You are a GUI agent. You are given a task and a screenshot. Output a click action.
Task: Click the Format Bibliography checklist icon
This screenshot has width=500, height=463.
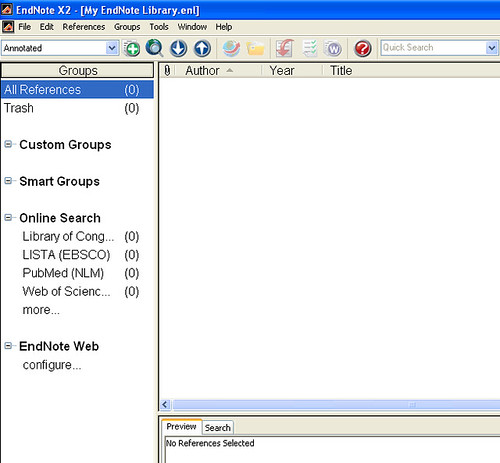pos(310,48)
